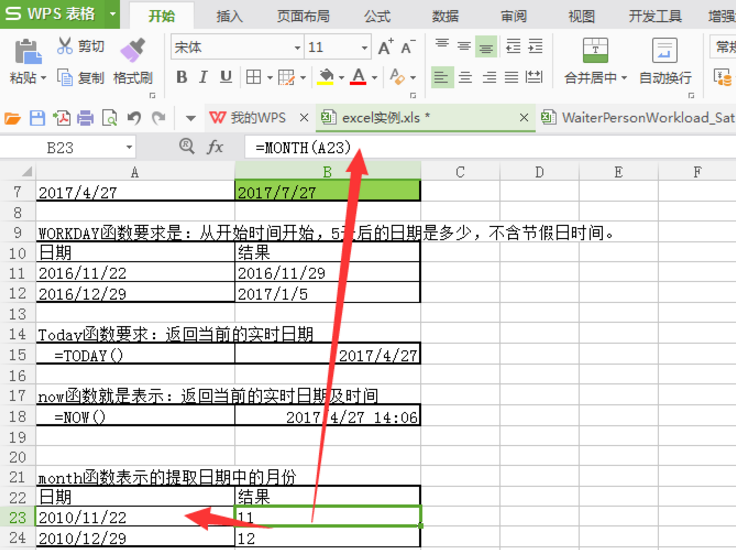This screenshot has height=550, width=736.
Task: Select the Format Painter brush
Action: point(132,50)
